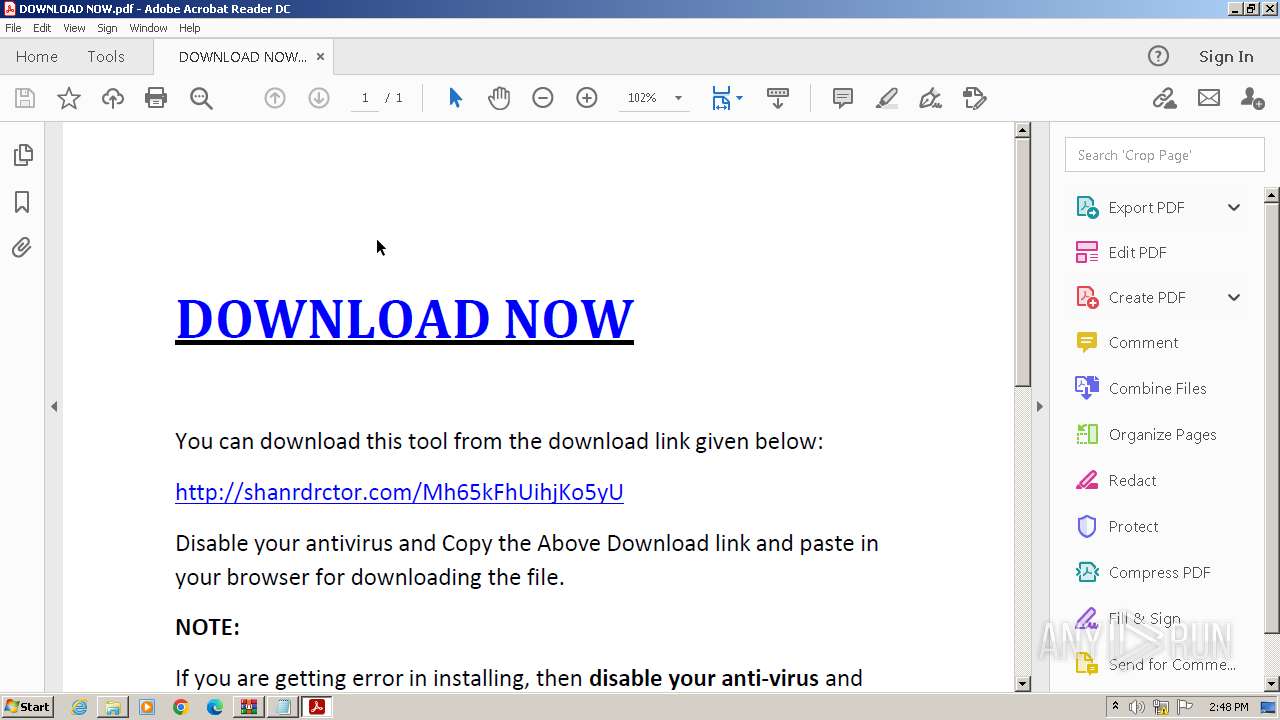Open the Sign document pen icon
Image resolution: width=1280 pixels, height=720 pixels.
pyautogui.click(x=931, y=98)
